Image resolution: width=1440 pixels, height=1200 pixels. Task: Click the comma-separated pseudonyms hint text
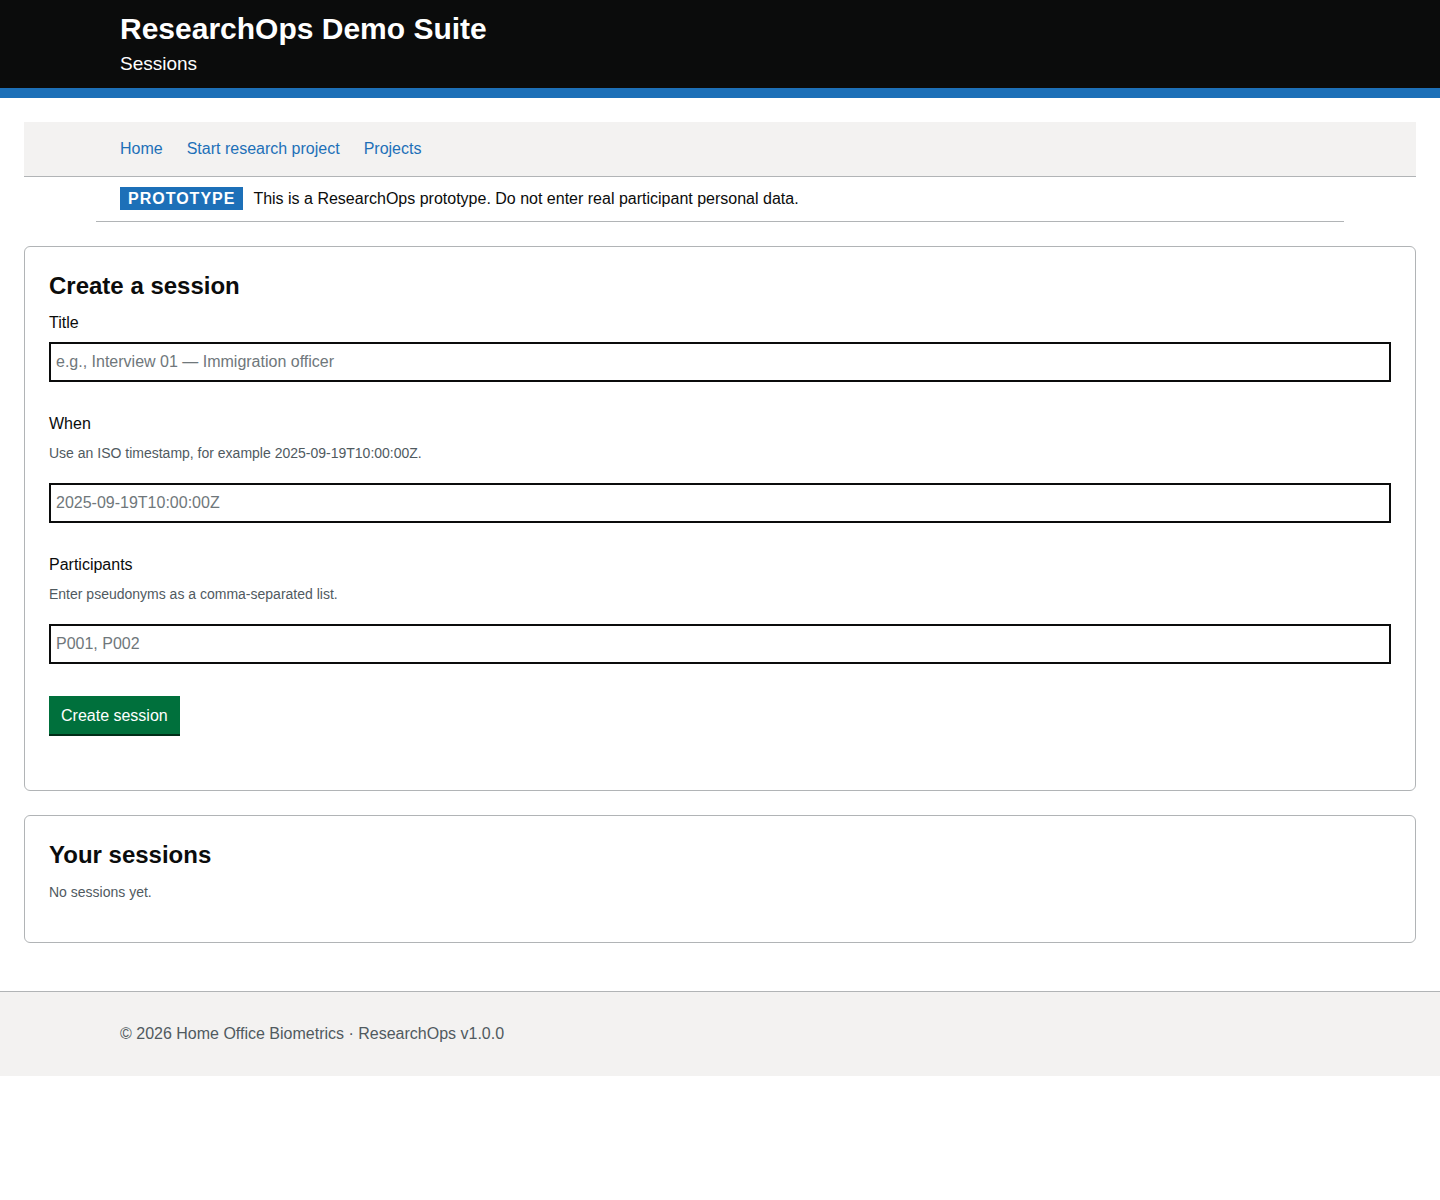(193, 594)
